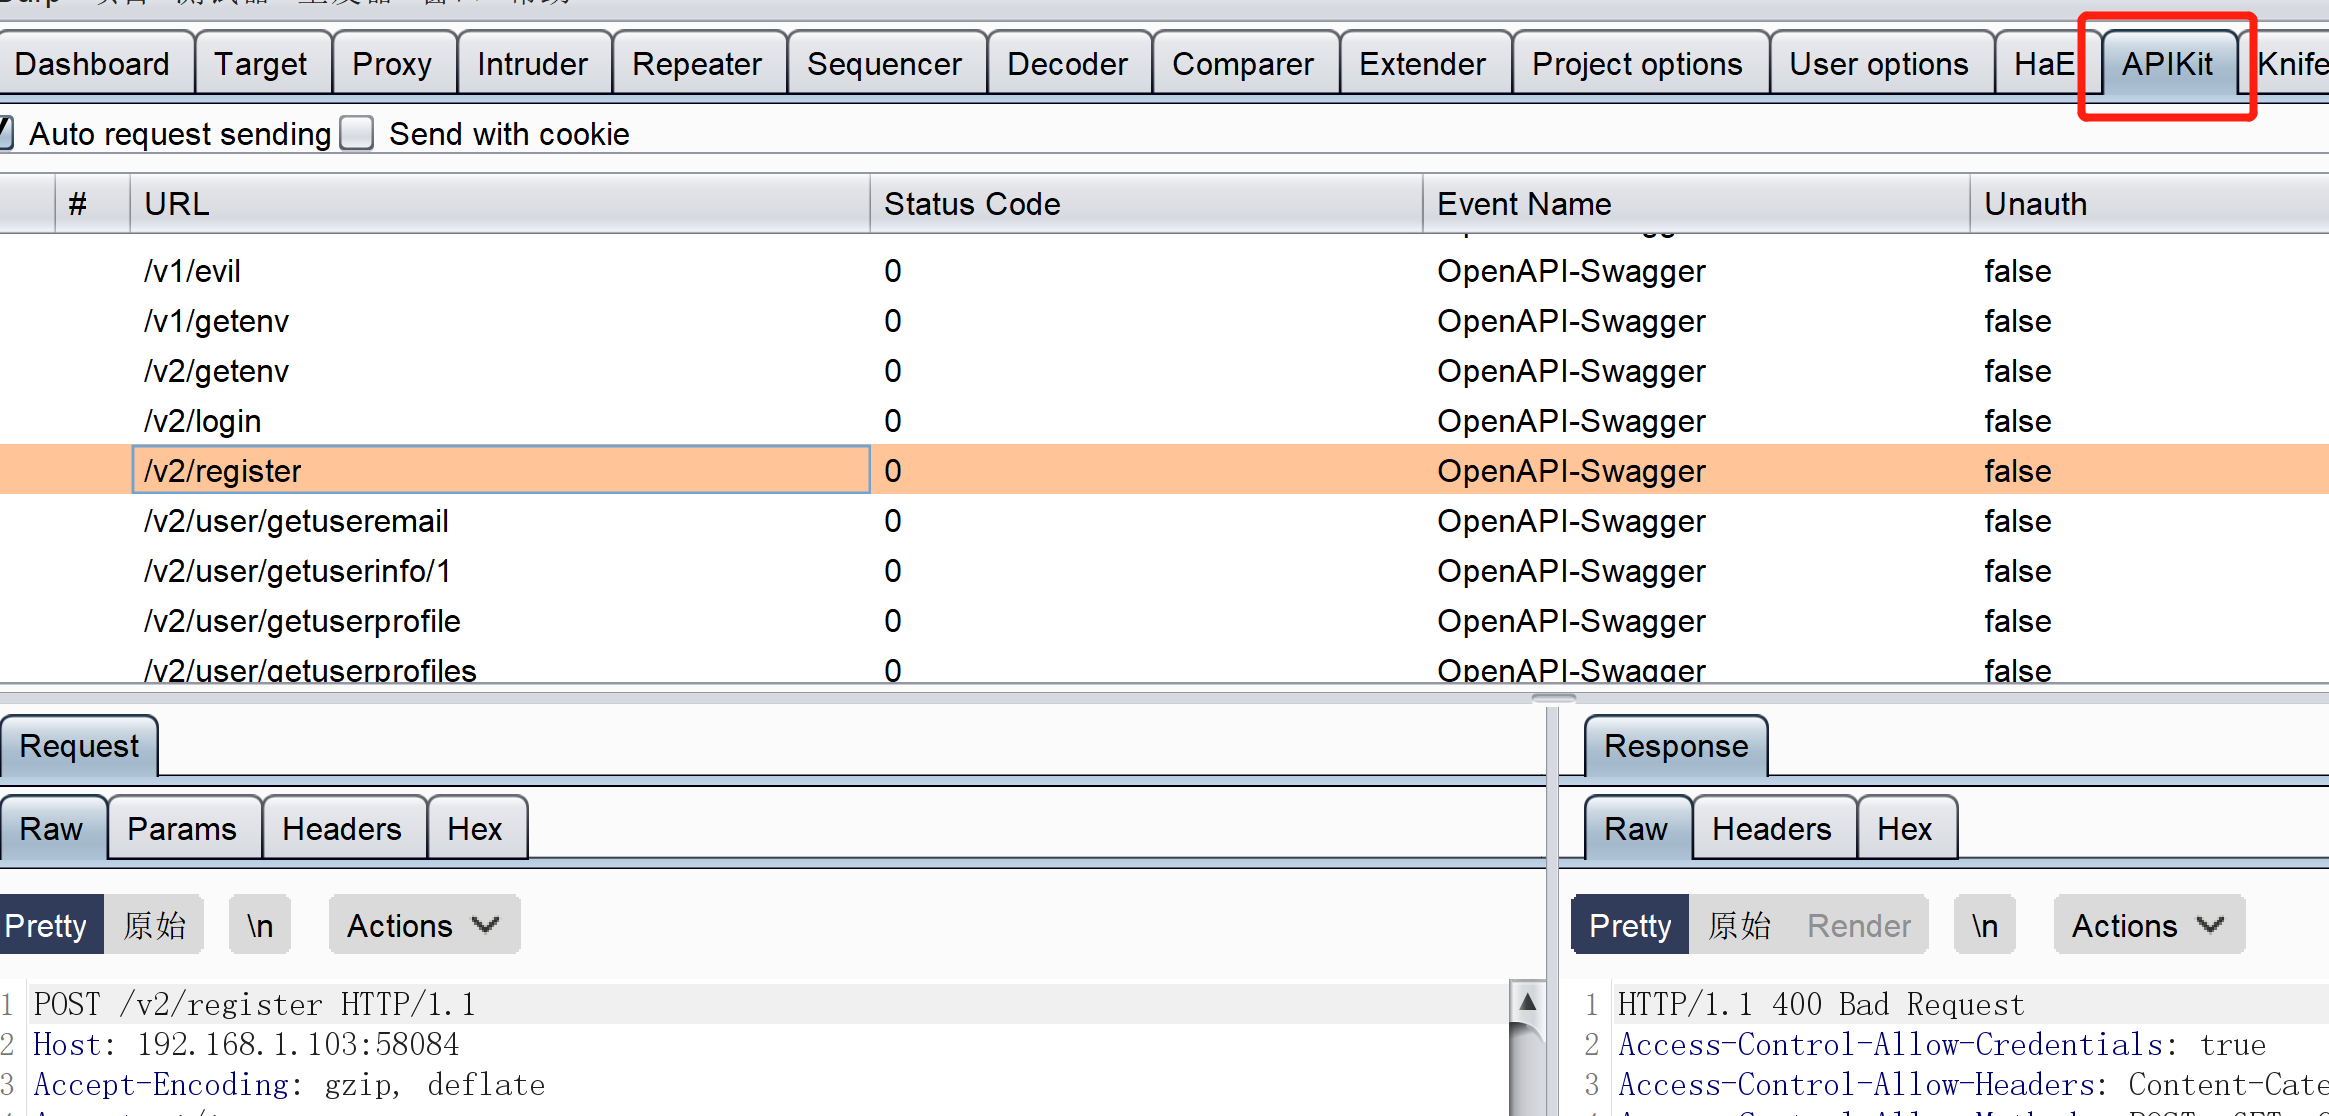Open the APIKit tab
Screen dimensions: 2329x1116
pyautogui.click(x=2167, y=64)
